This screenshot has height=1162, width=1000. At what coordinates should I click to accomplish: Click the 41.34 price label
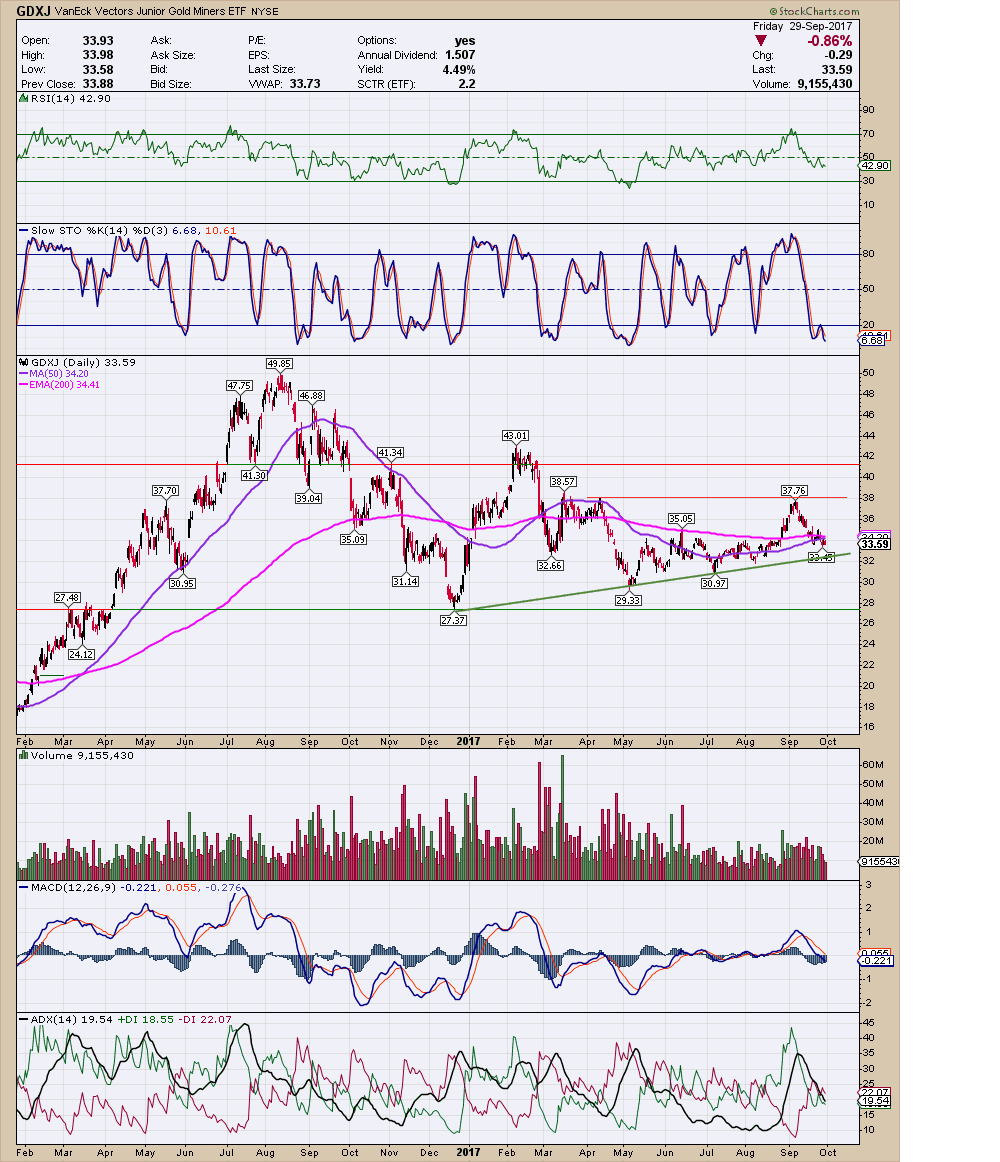(391, 453)
